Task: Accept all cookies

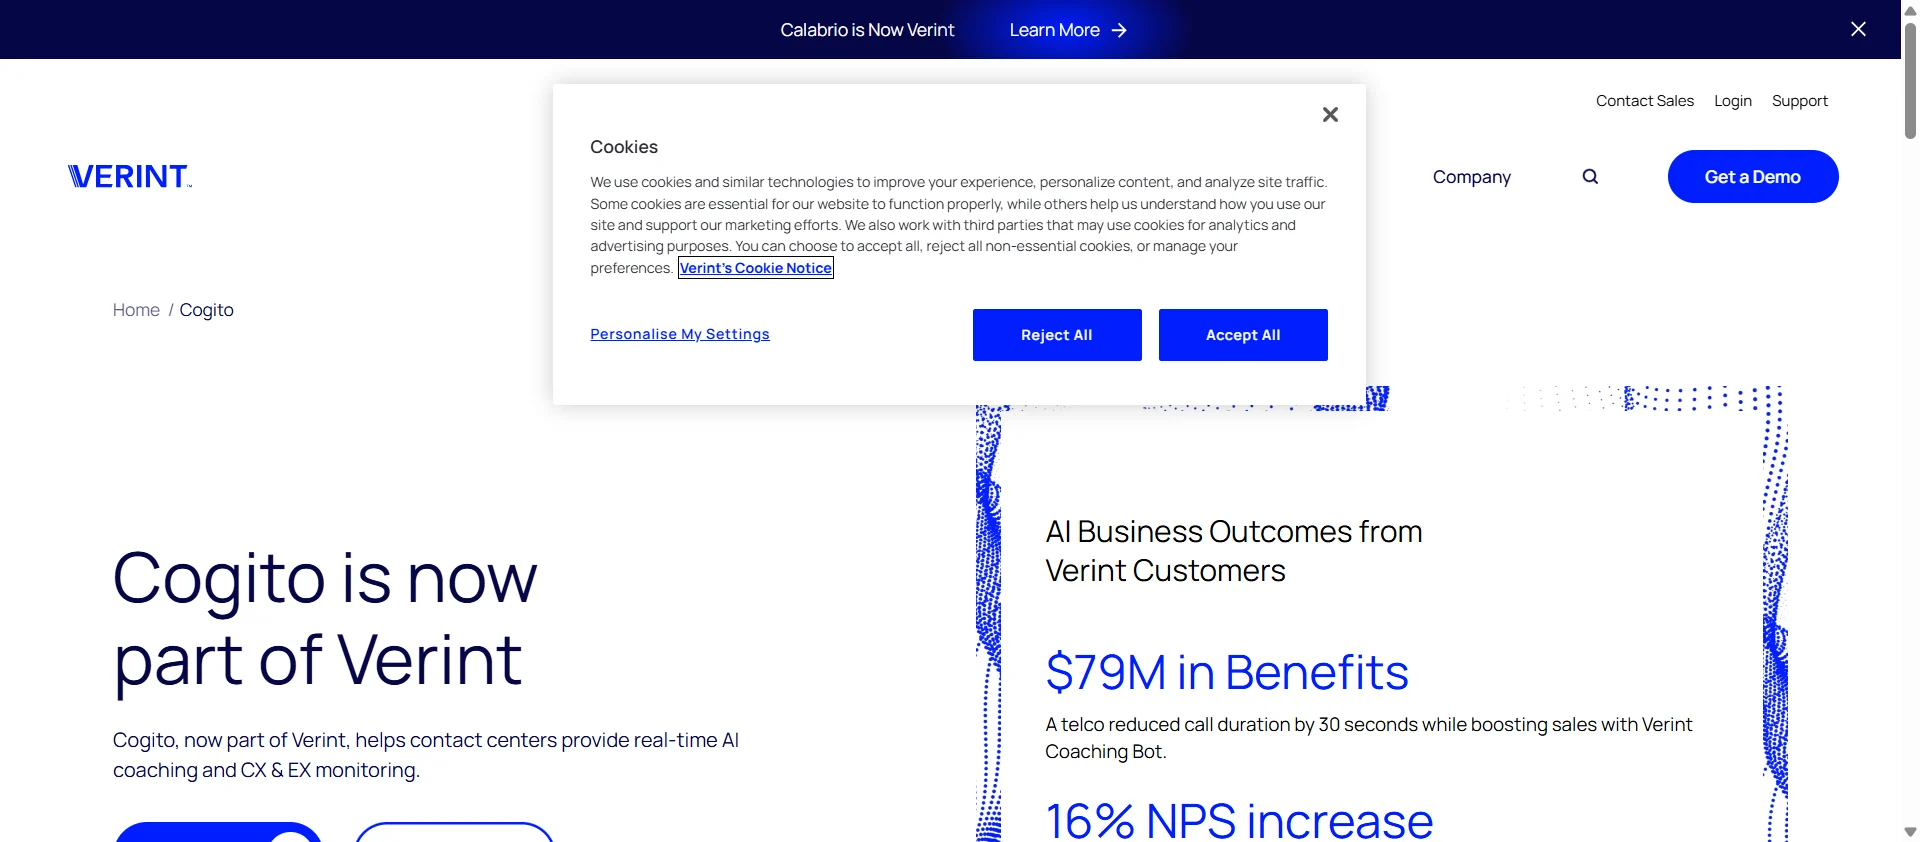Action: coord(1243,335)
